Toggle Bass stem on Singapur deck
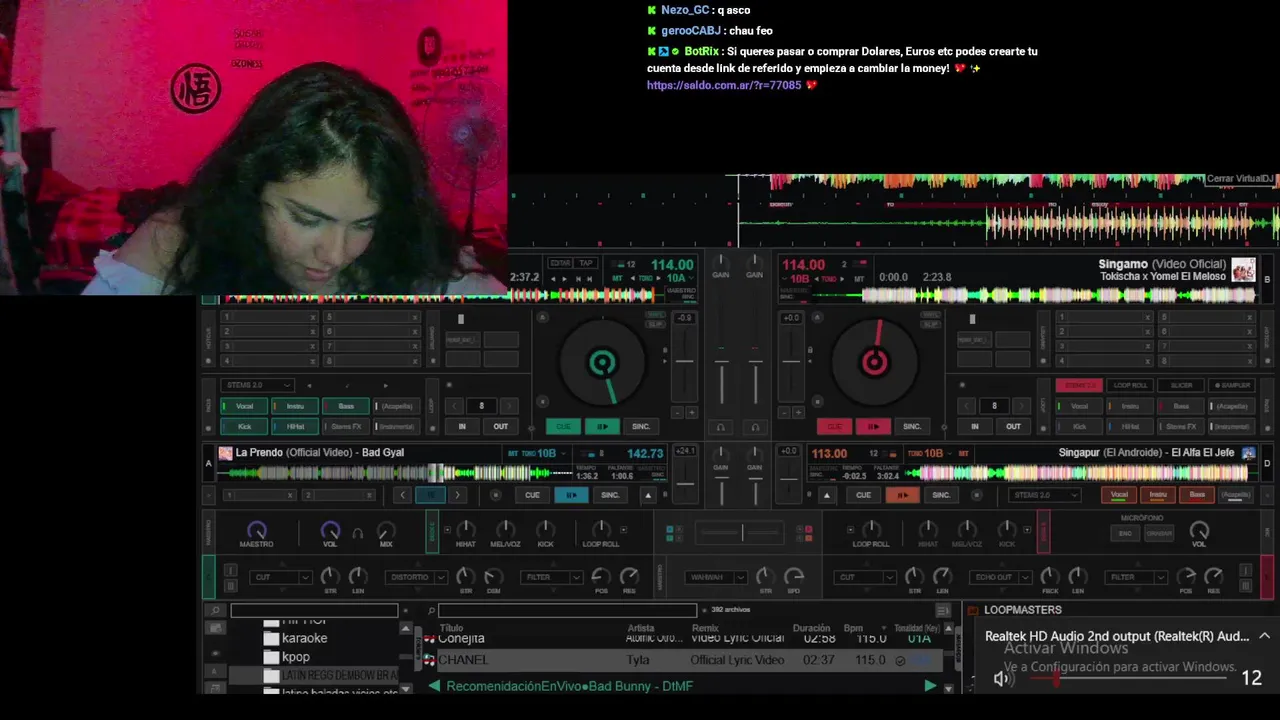Viewport: 1280px width, 720px height. click(x=1197, y=495)
